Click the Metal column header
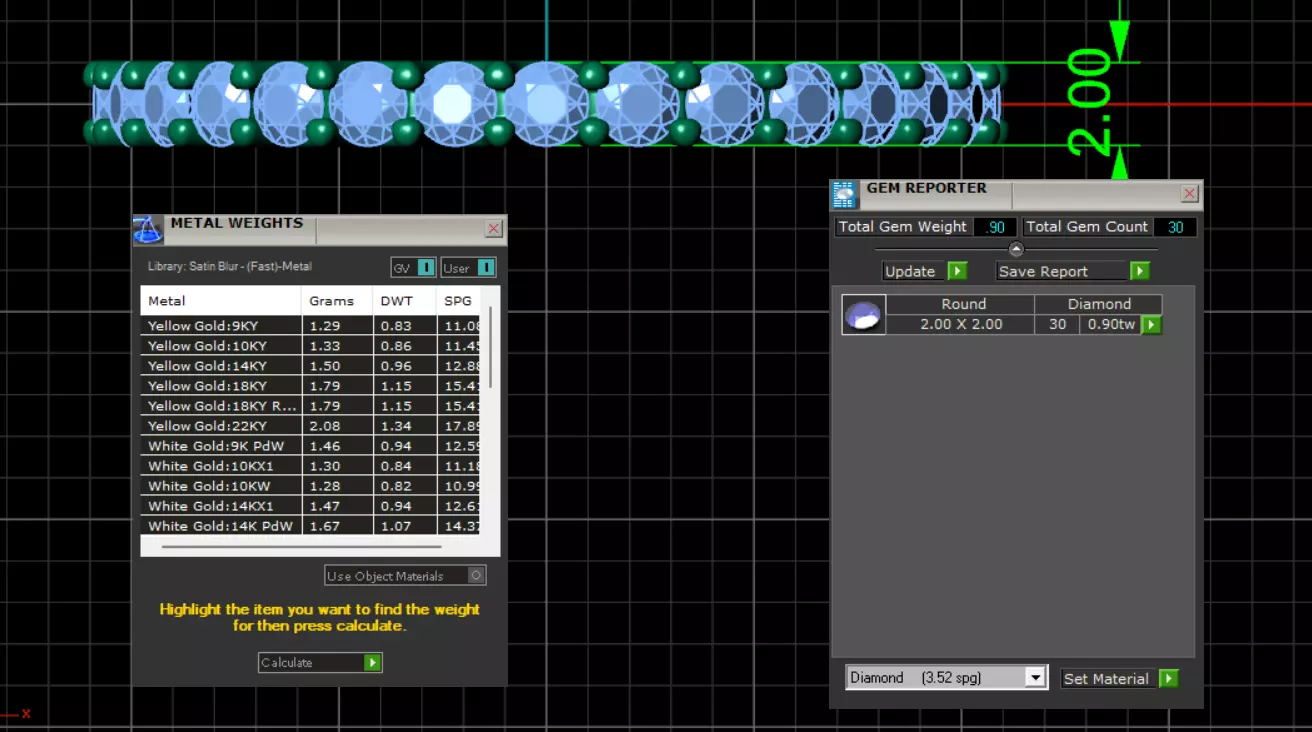1312x732 pixels. 221,300
